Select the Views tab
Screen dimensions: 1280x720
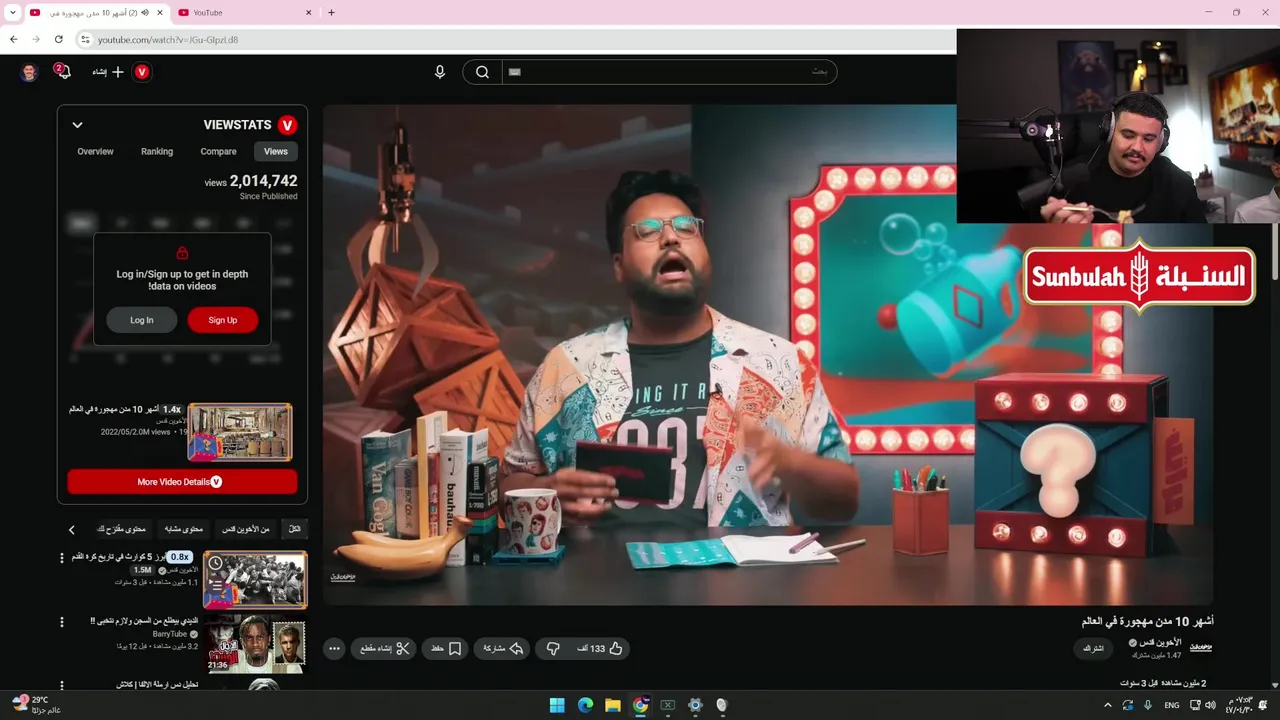click(x=276, y=152)
